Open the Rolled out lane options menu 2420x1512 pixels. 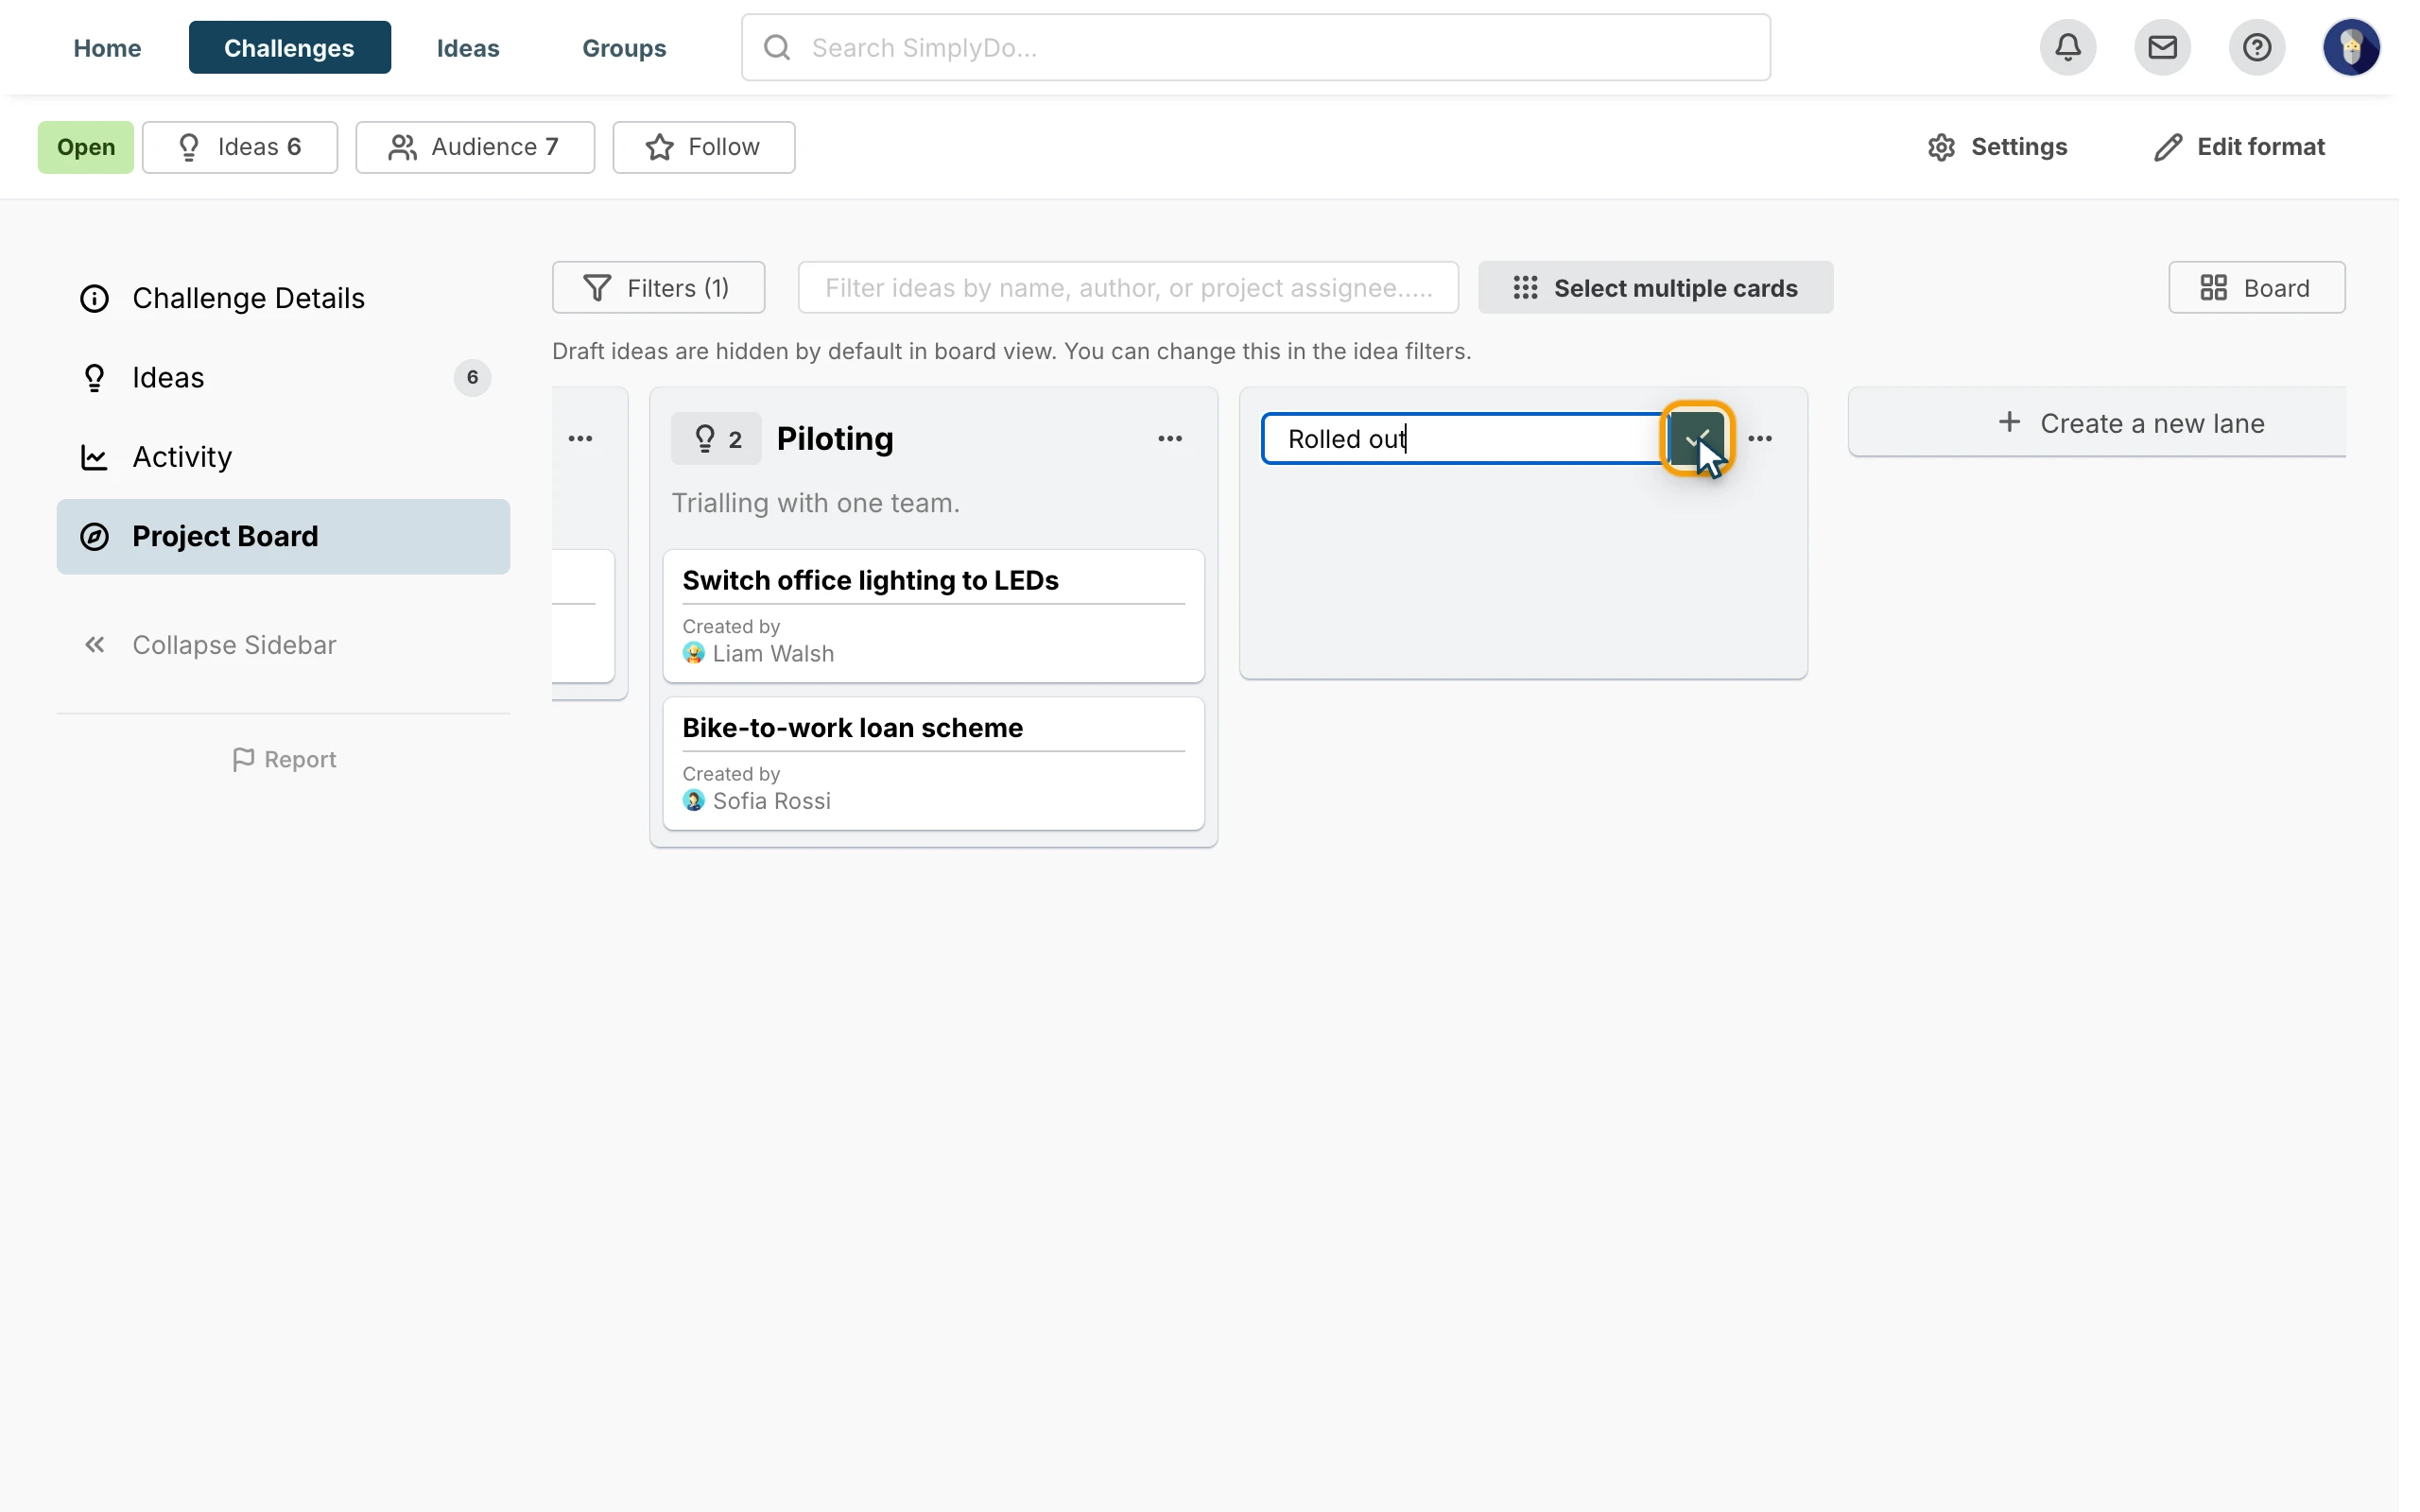1760,438
